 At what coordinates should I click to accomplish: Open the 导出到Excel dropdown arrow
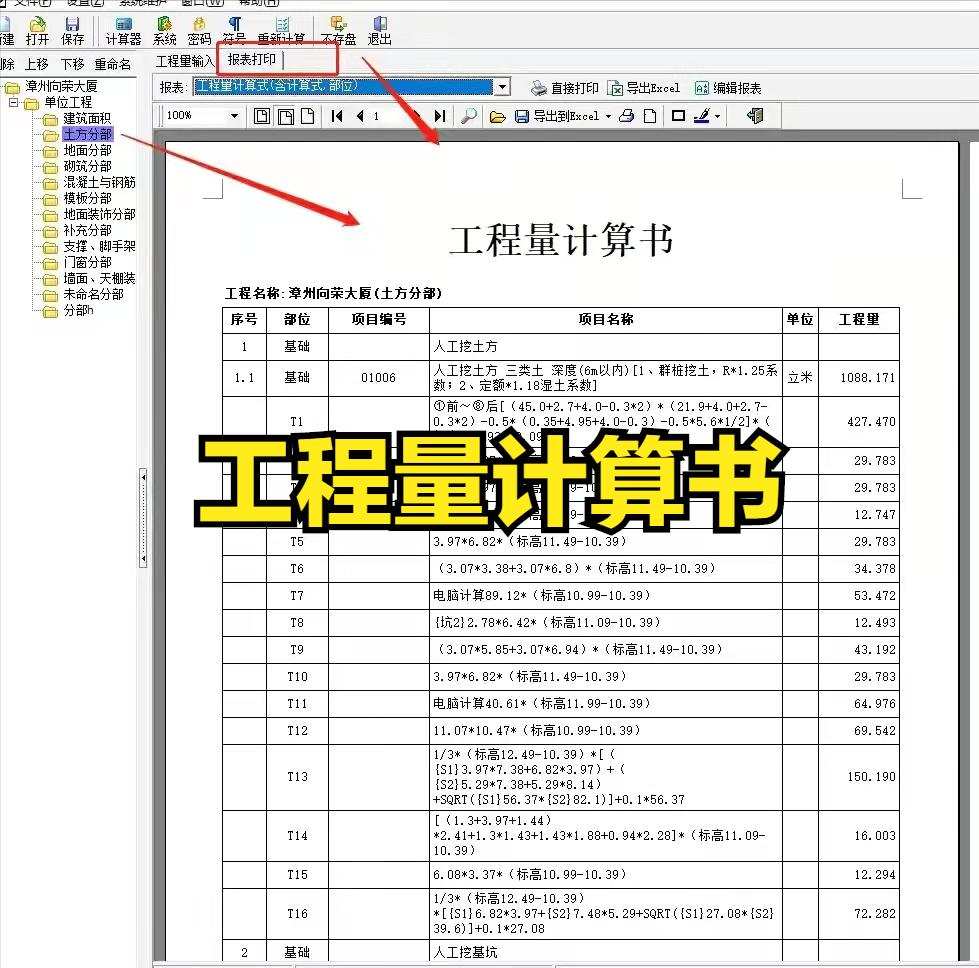coord(607,115)
